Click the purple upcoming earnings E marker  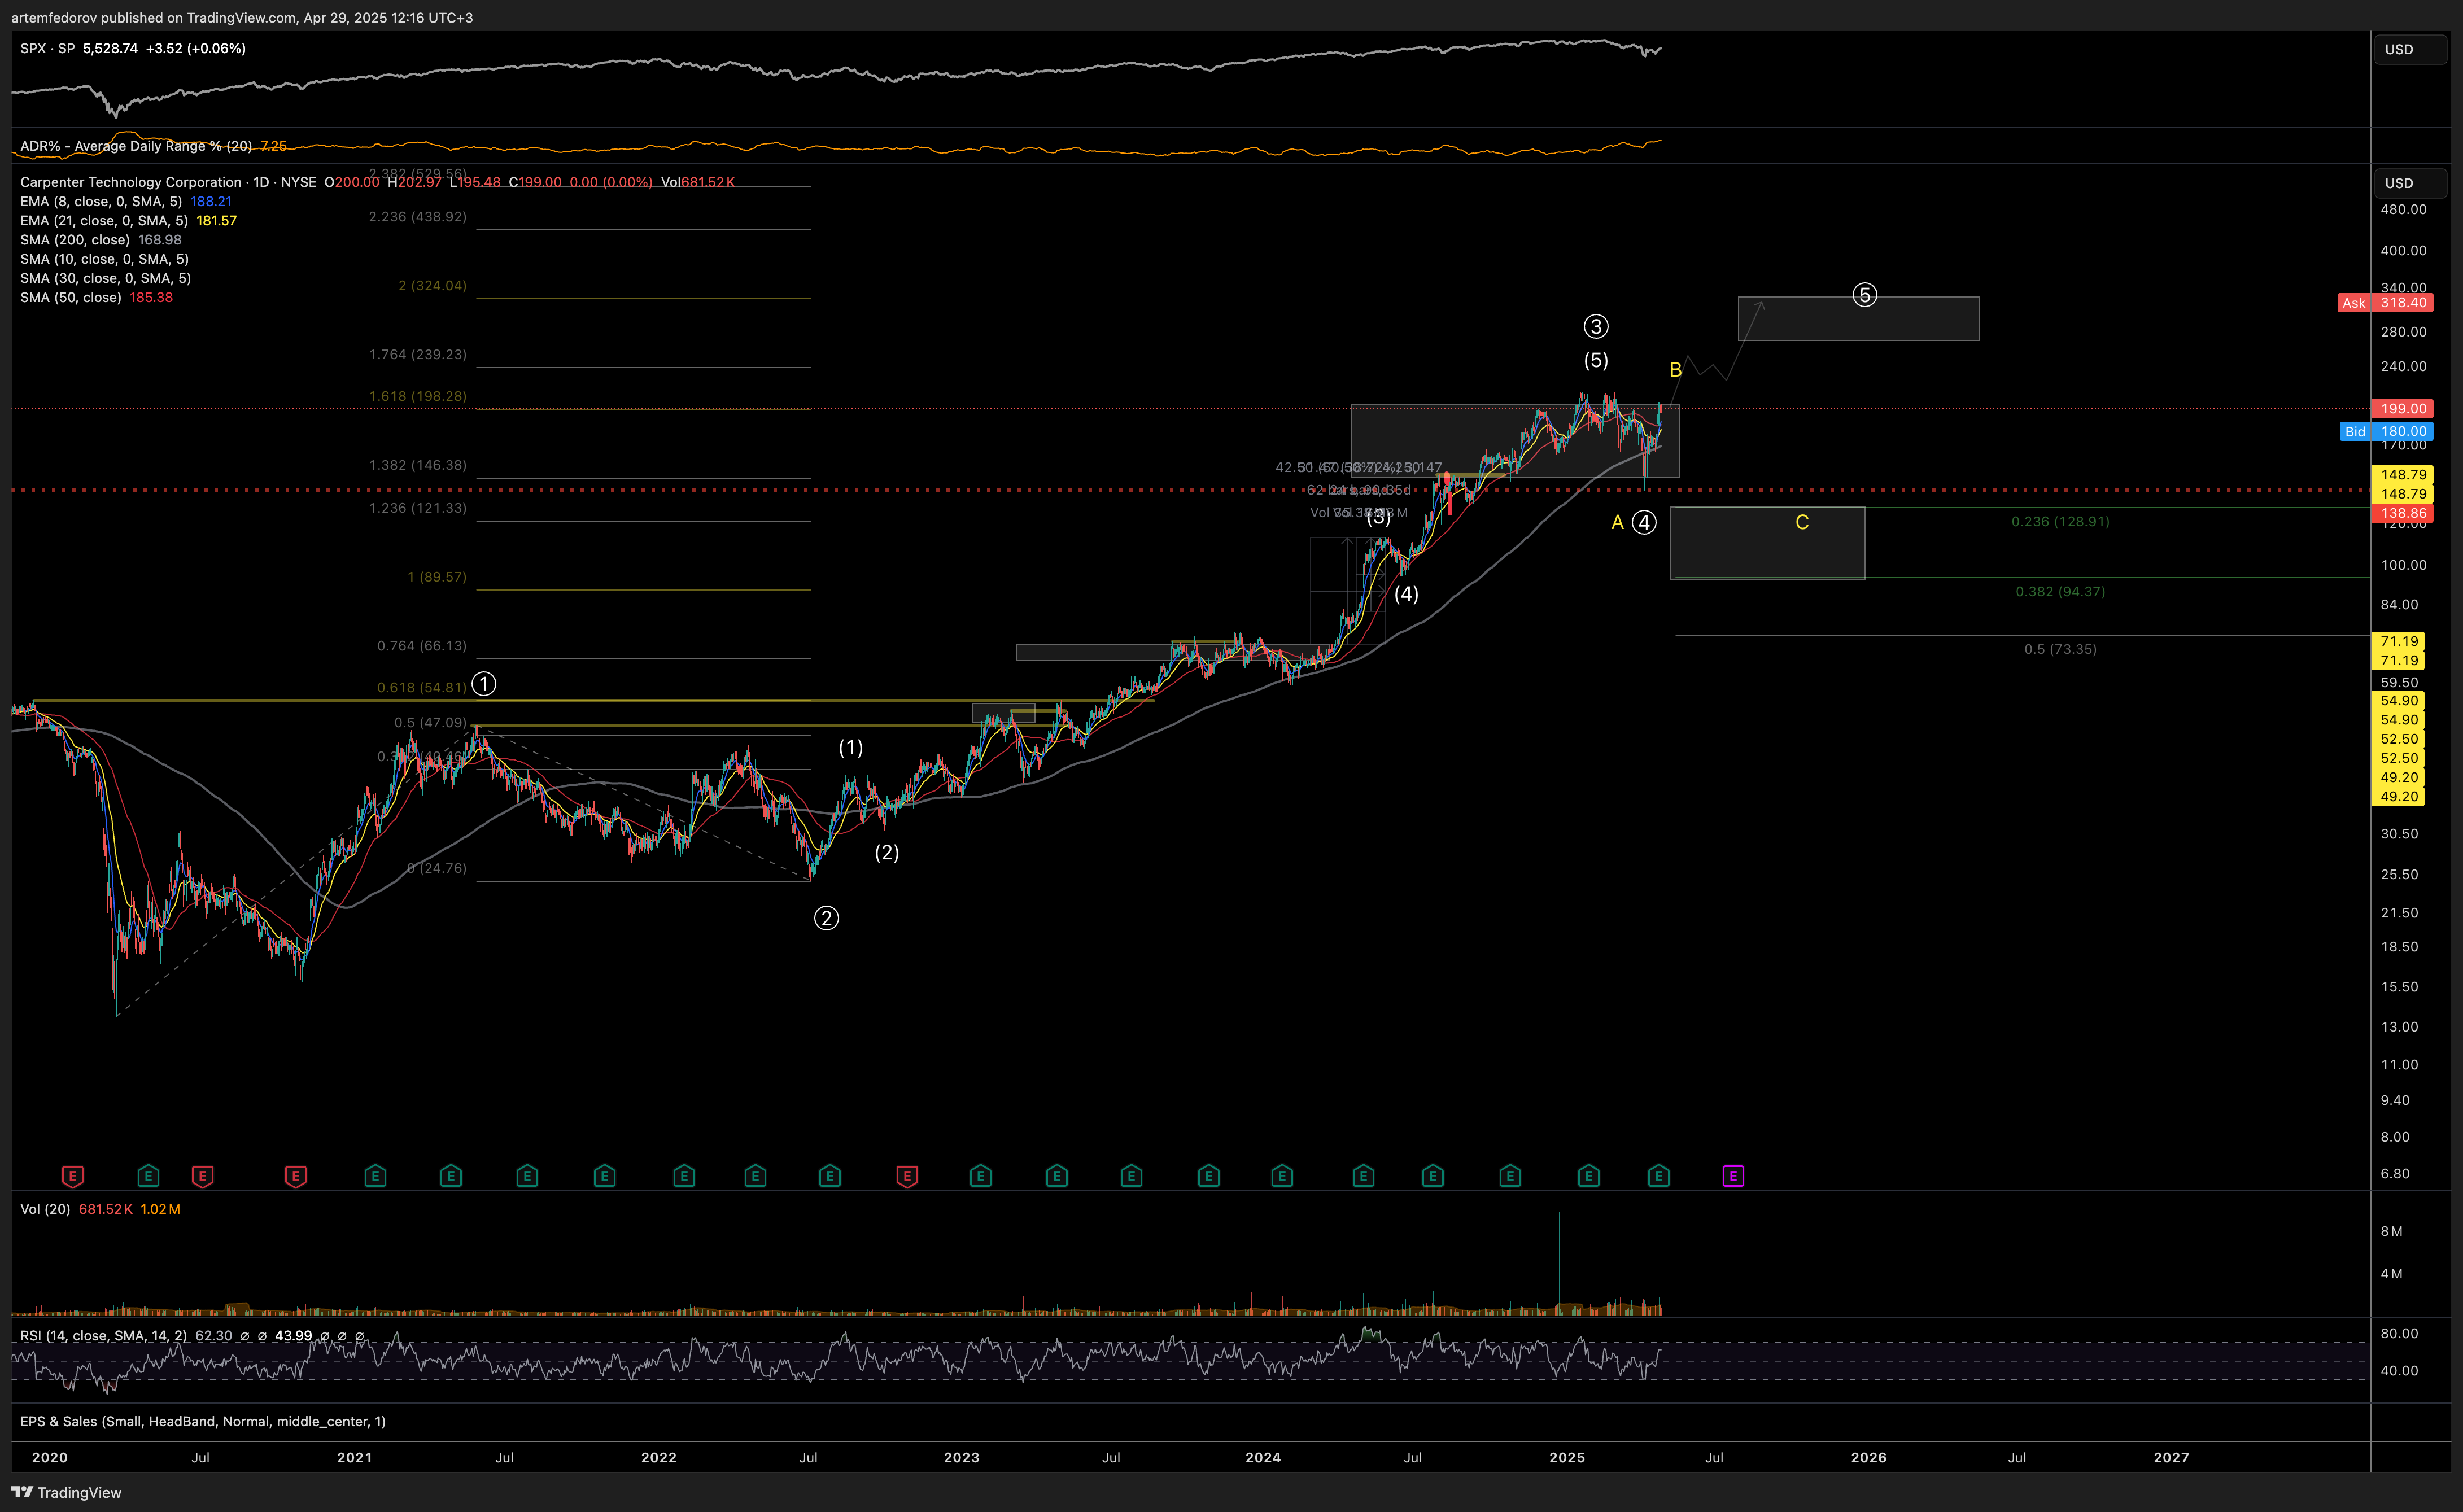(x=1733, y=1176)
